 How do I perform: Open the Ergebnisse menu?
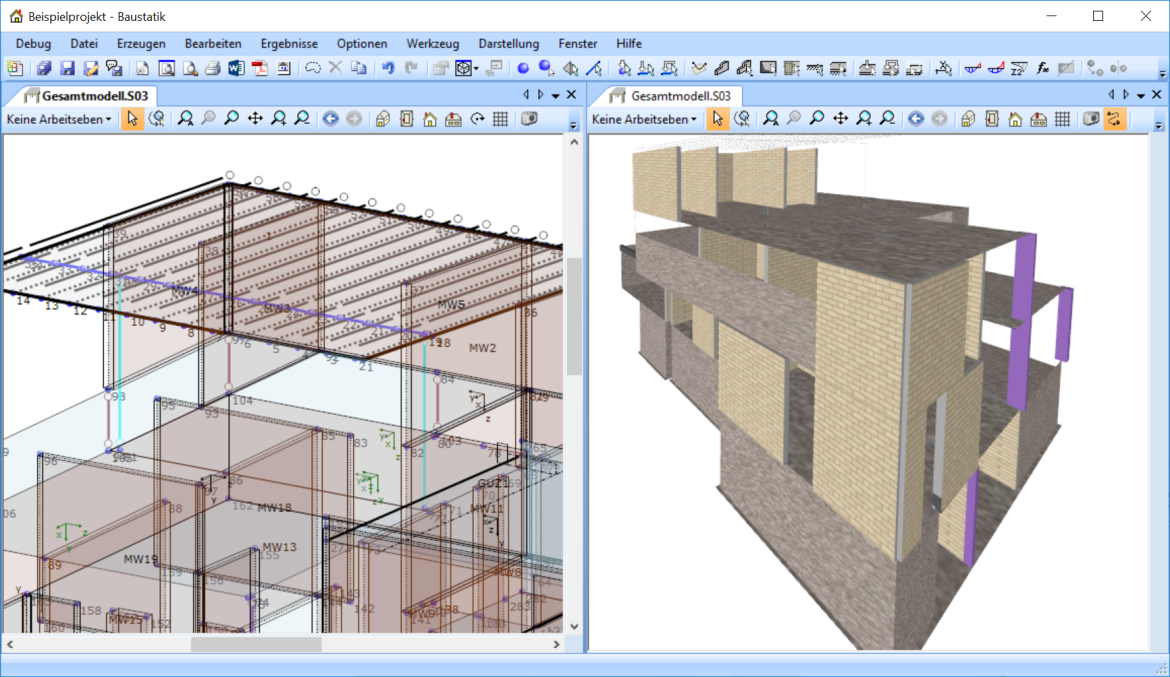pos(289,43)
